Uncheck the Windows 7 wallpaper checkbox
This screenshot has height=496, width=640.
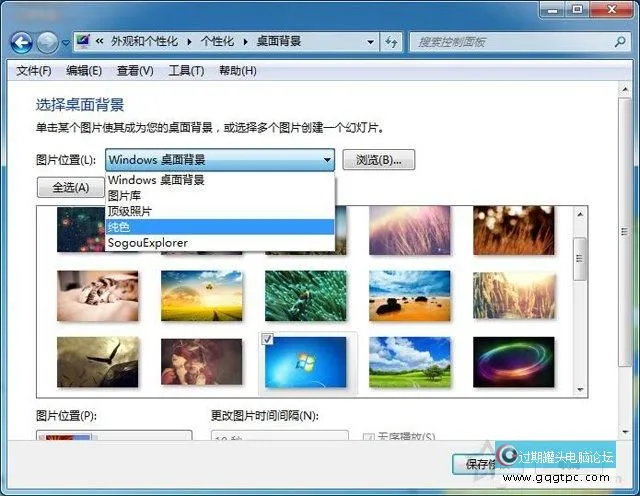coord(267,339)
